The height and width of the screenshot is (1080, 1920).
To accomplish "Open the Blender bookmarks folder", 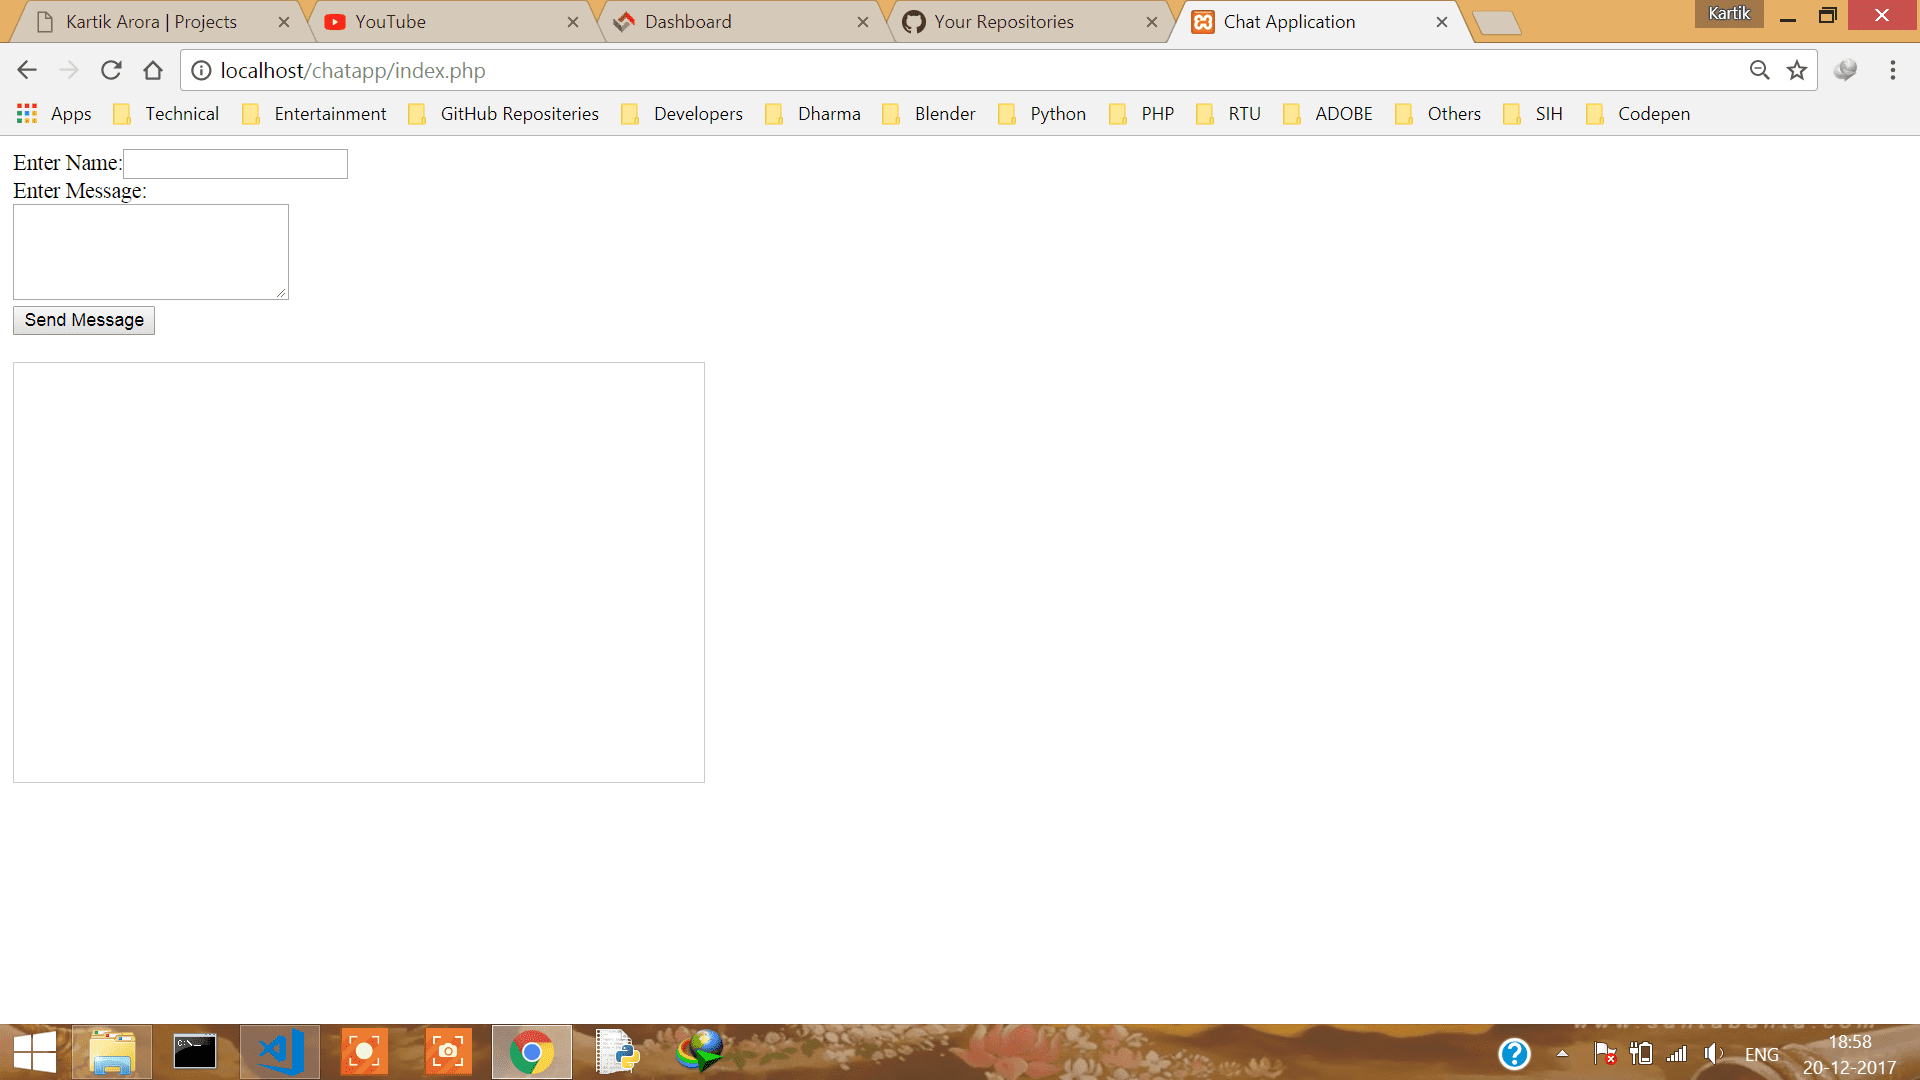I will pos(929,114).
